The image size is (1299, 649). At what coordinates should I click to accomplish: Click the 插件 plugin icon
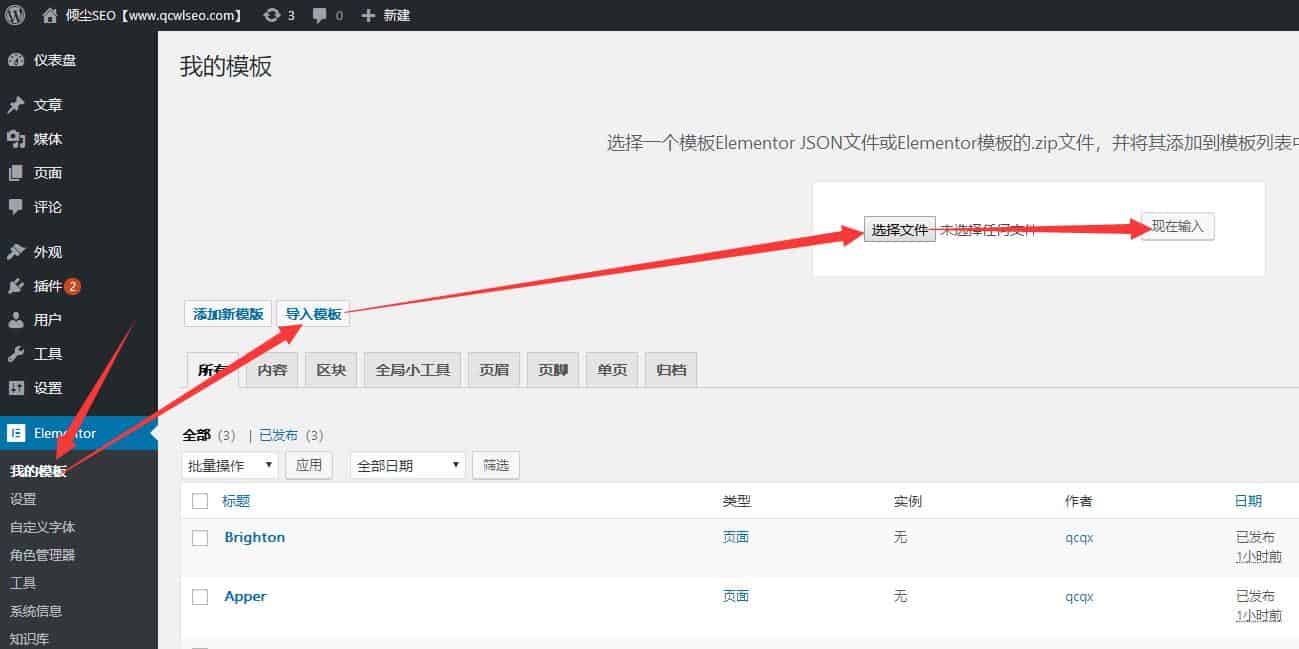click(x=16, y=286)
